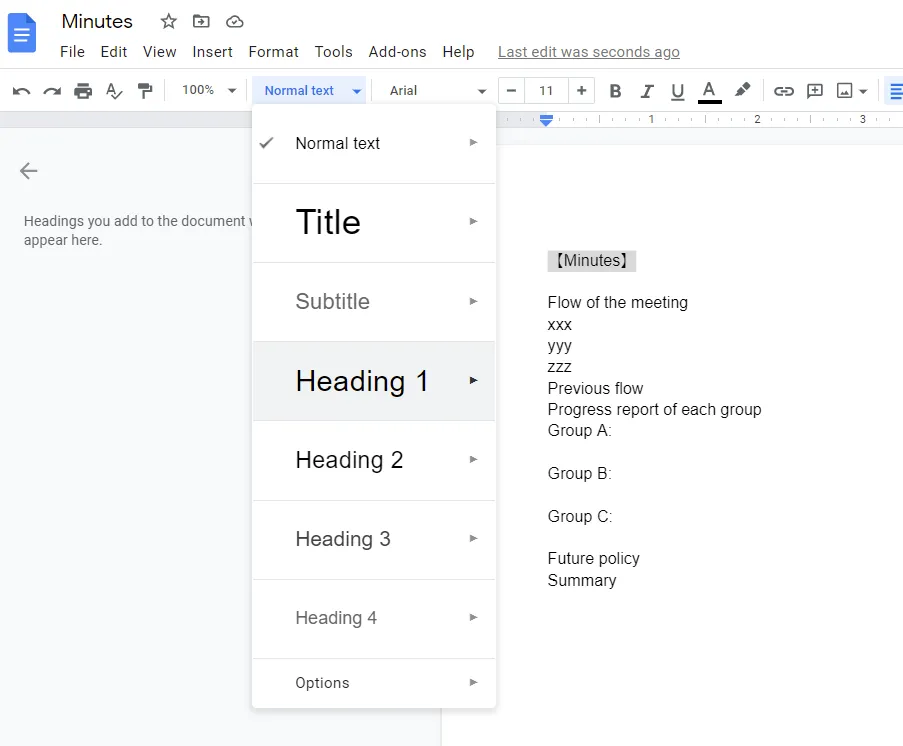Click the font size field
This screenshot has width=903, height=746.
(x=546, y=90)
